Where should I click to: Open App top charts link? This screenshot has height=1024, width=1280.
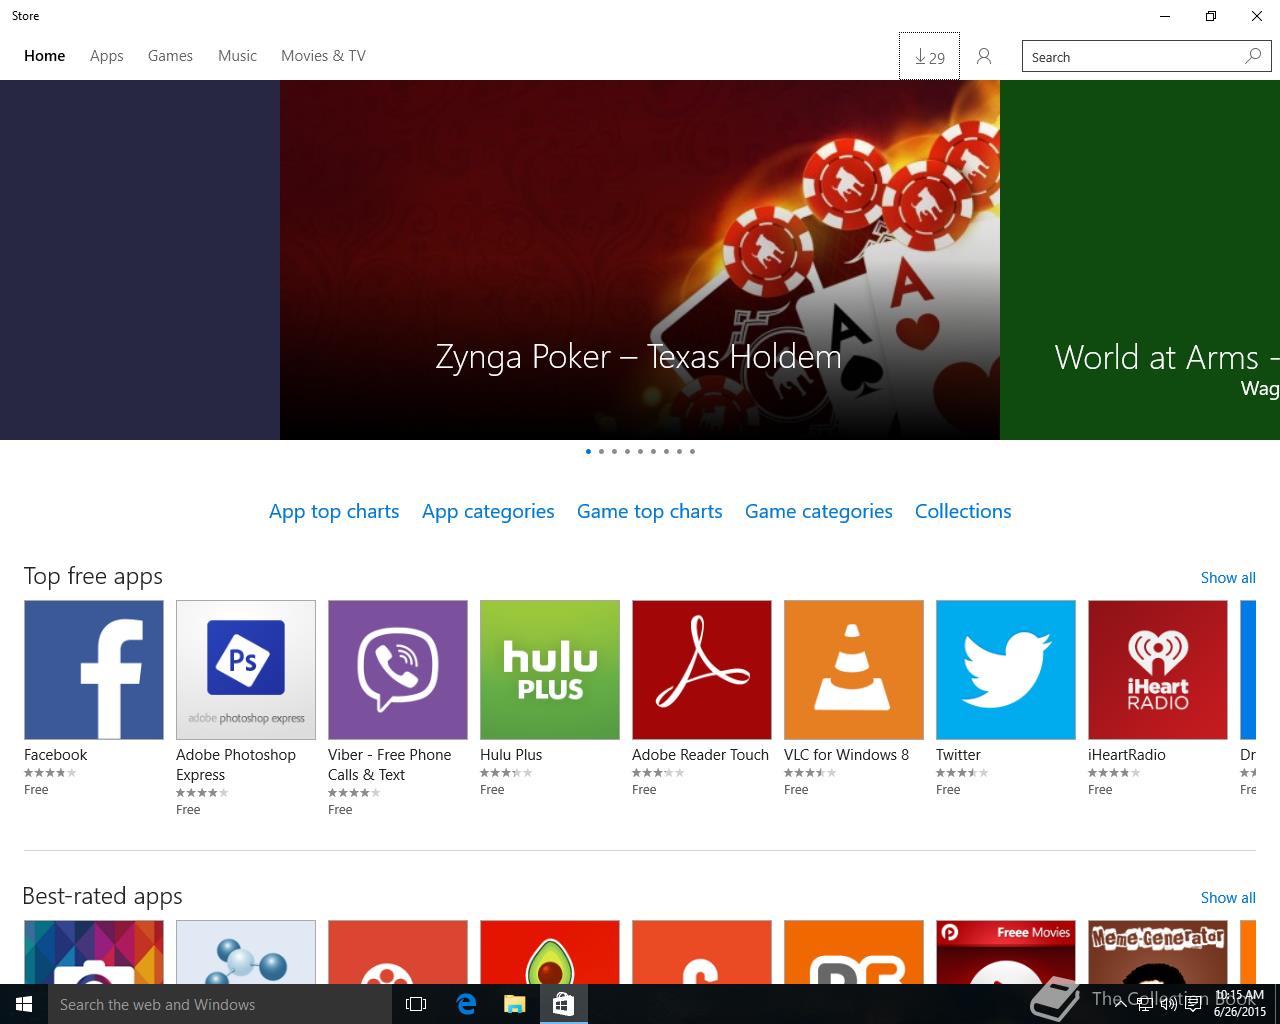click(334, 511)
